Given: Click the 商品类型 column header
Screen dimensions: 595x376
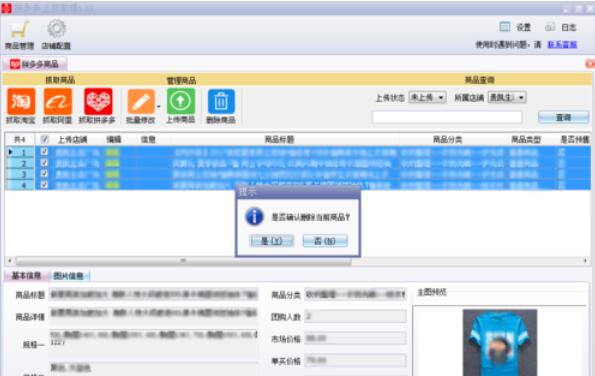Looking at the screenshot, I should [x=526, y=140].
